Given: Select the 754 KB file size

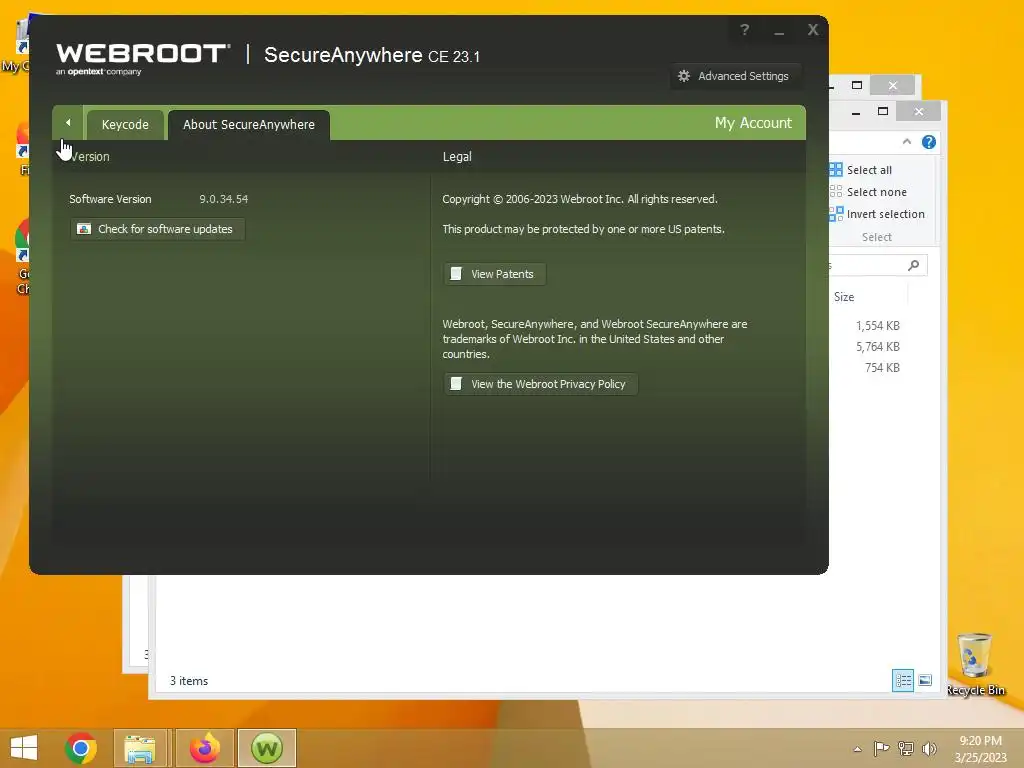Looking at the screenshot, I should click(882, 368).
